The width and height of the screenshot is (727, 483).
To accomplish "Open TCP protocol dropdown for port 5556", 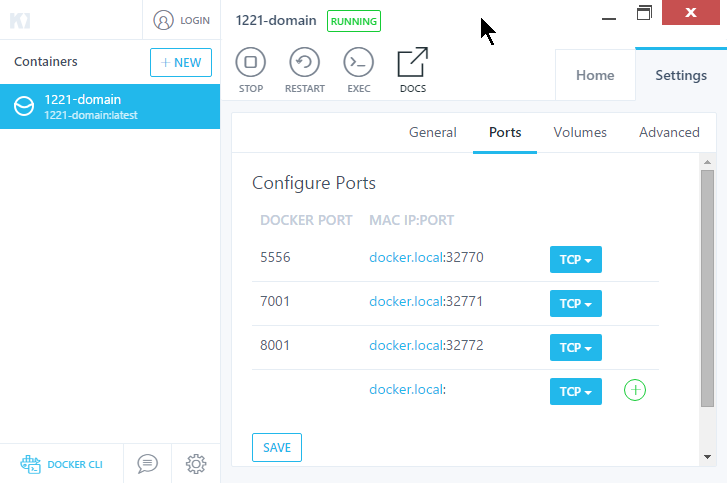I will point(575,259).
